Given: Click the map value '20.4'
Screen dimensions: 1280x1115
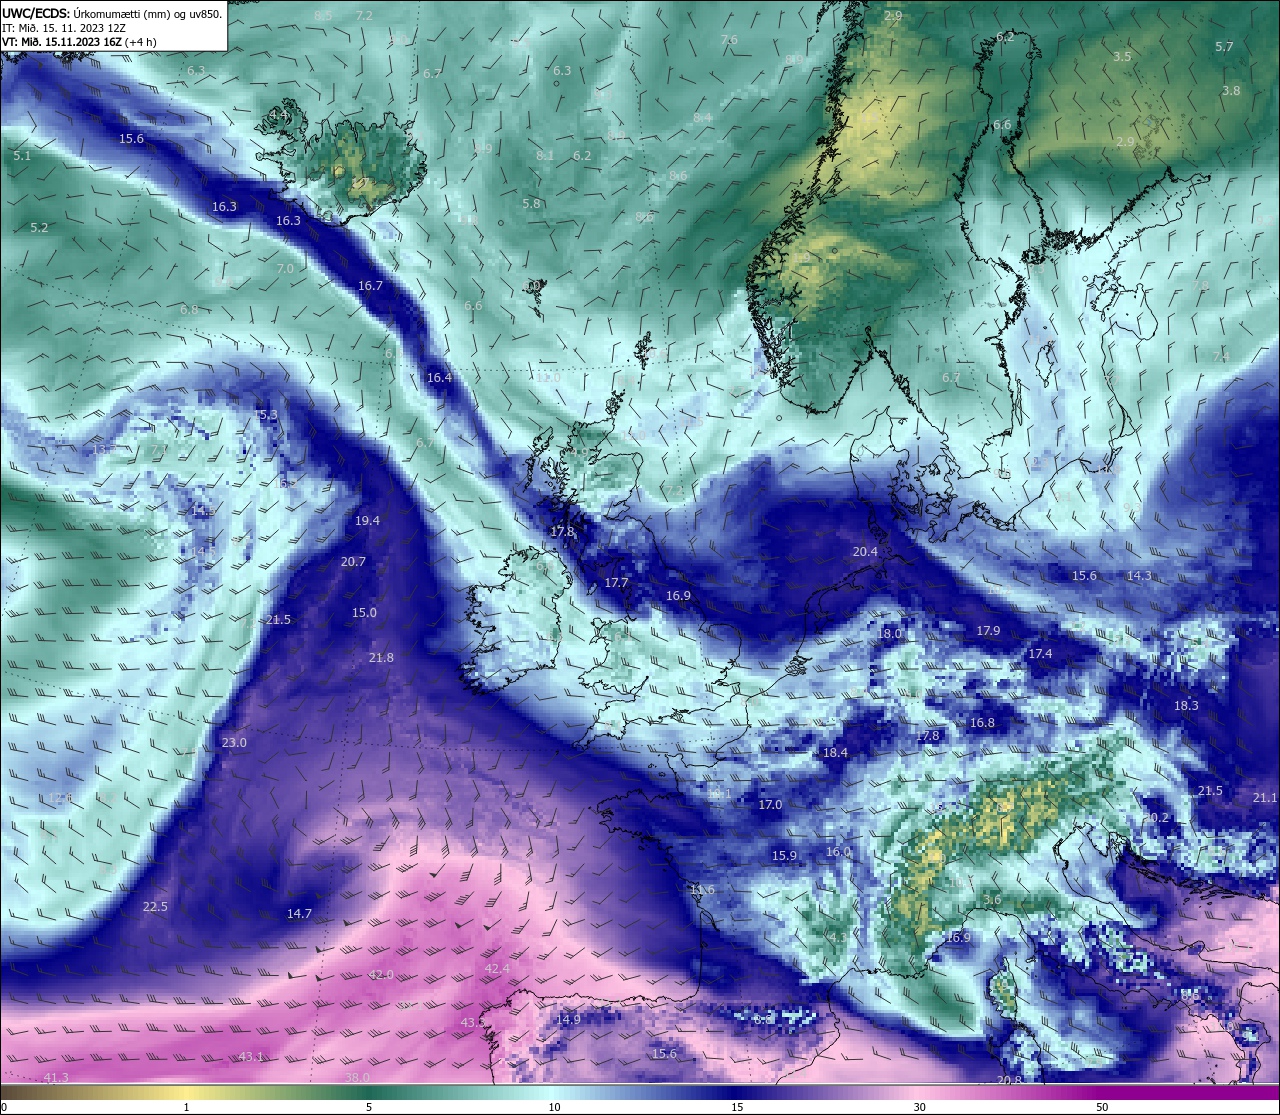Looking at the screenshot, I should (865, 552).
